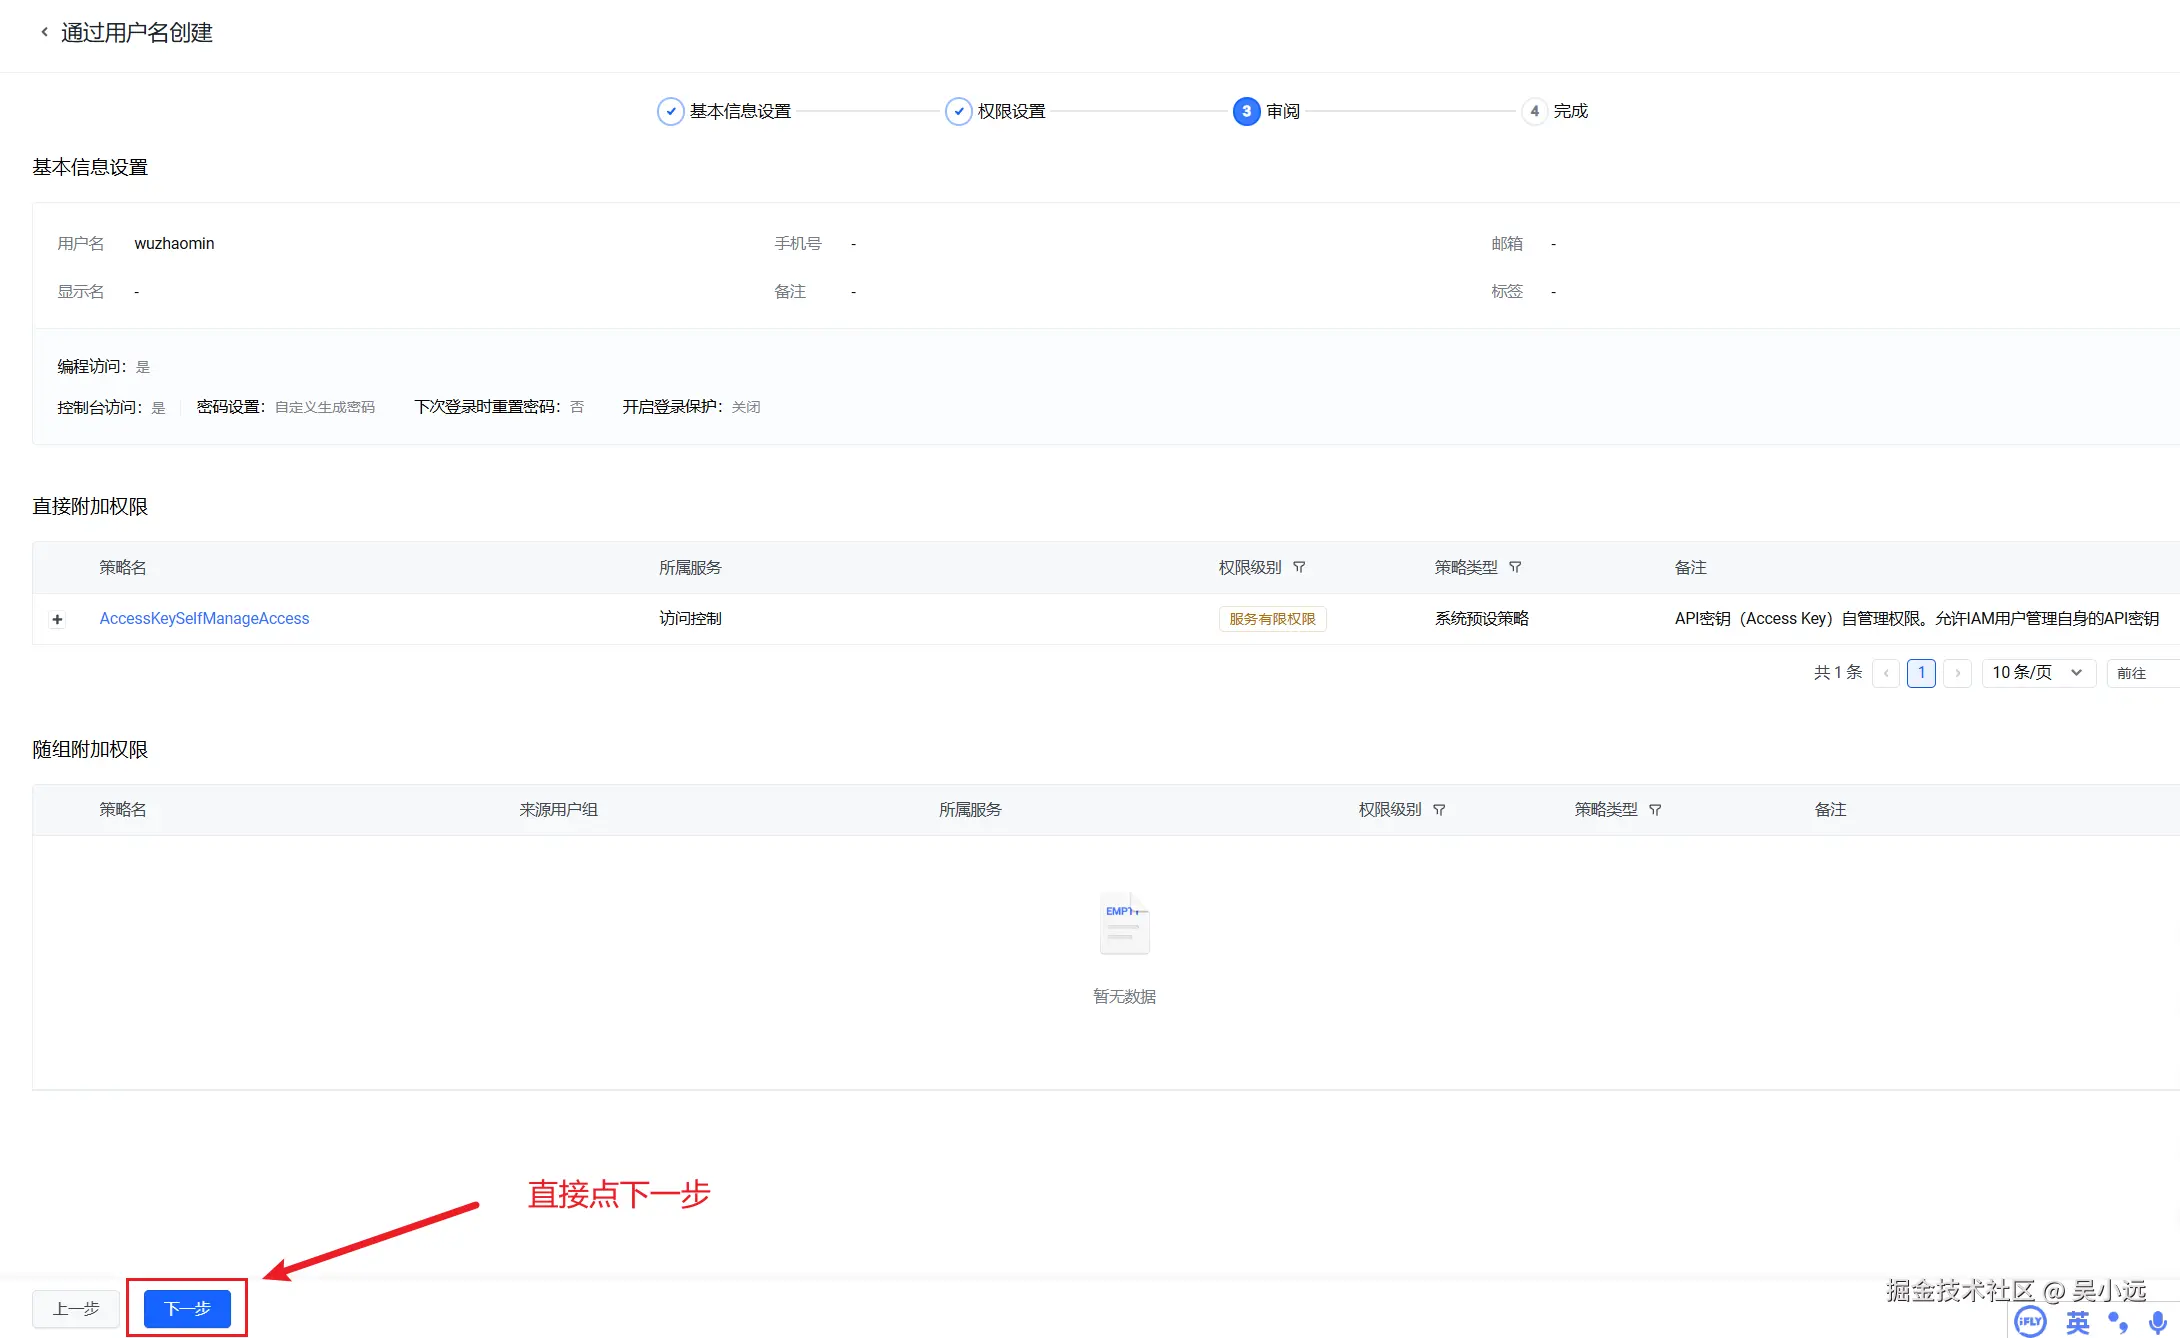Click the completed checkmark for 权限设置 step
This screenshot has height=1338, width=2180.
point(959,111)
